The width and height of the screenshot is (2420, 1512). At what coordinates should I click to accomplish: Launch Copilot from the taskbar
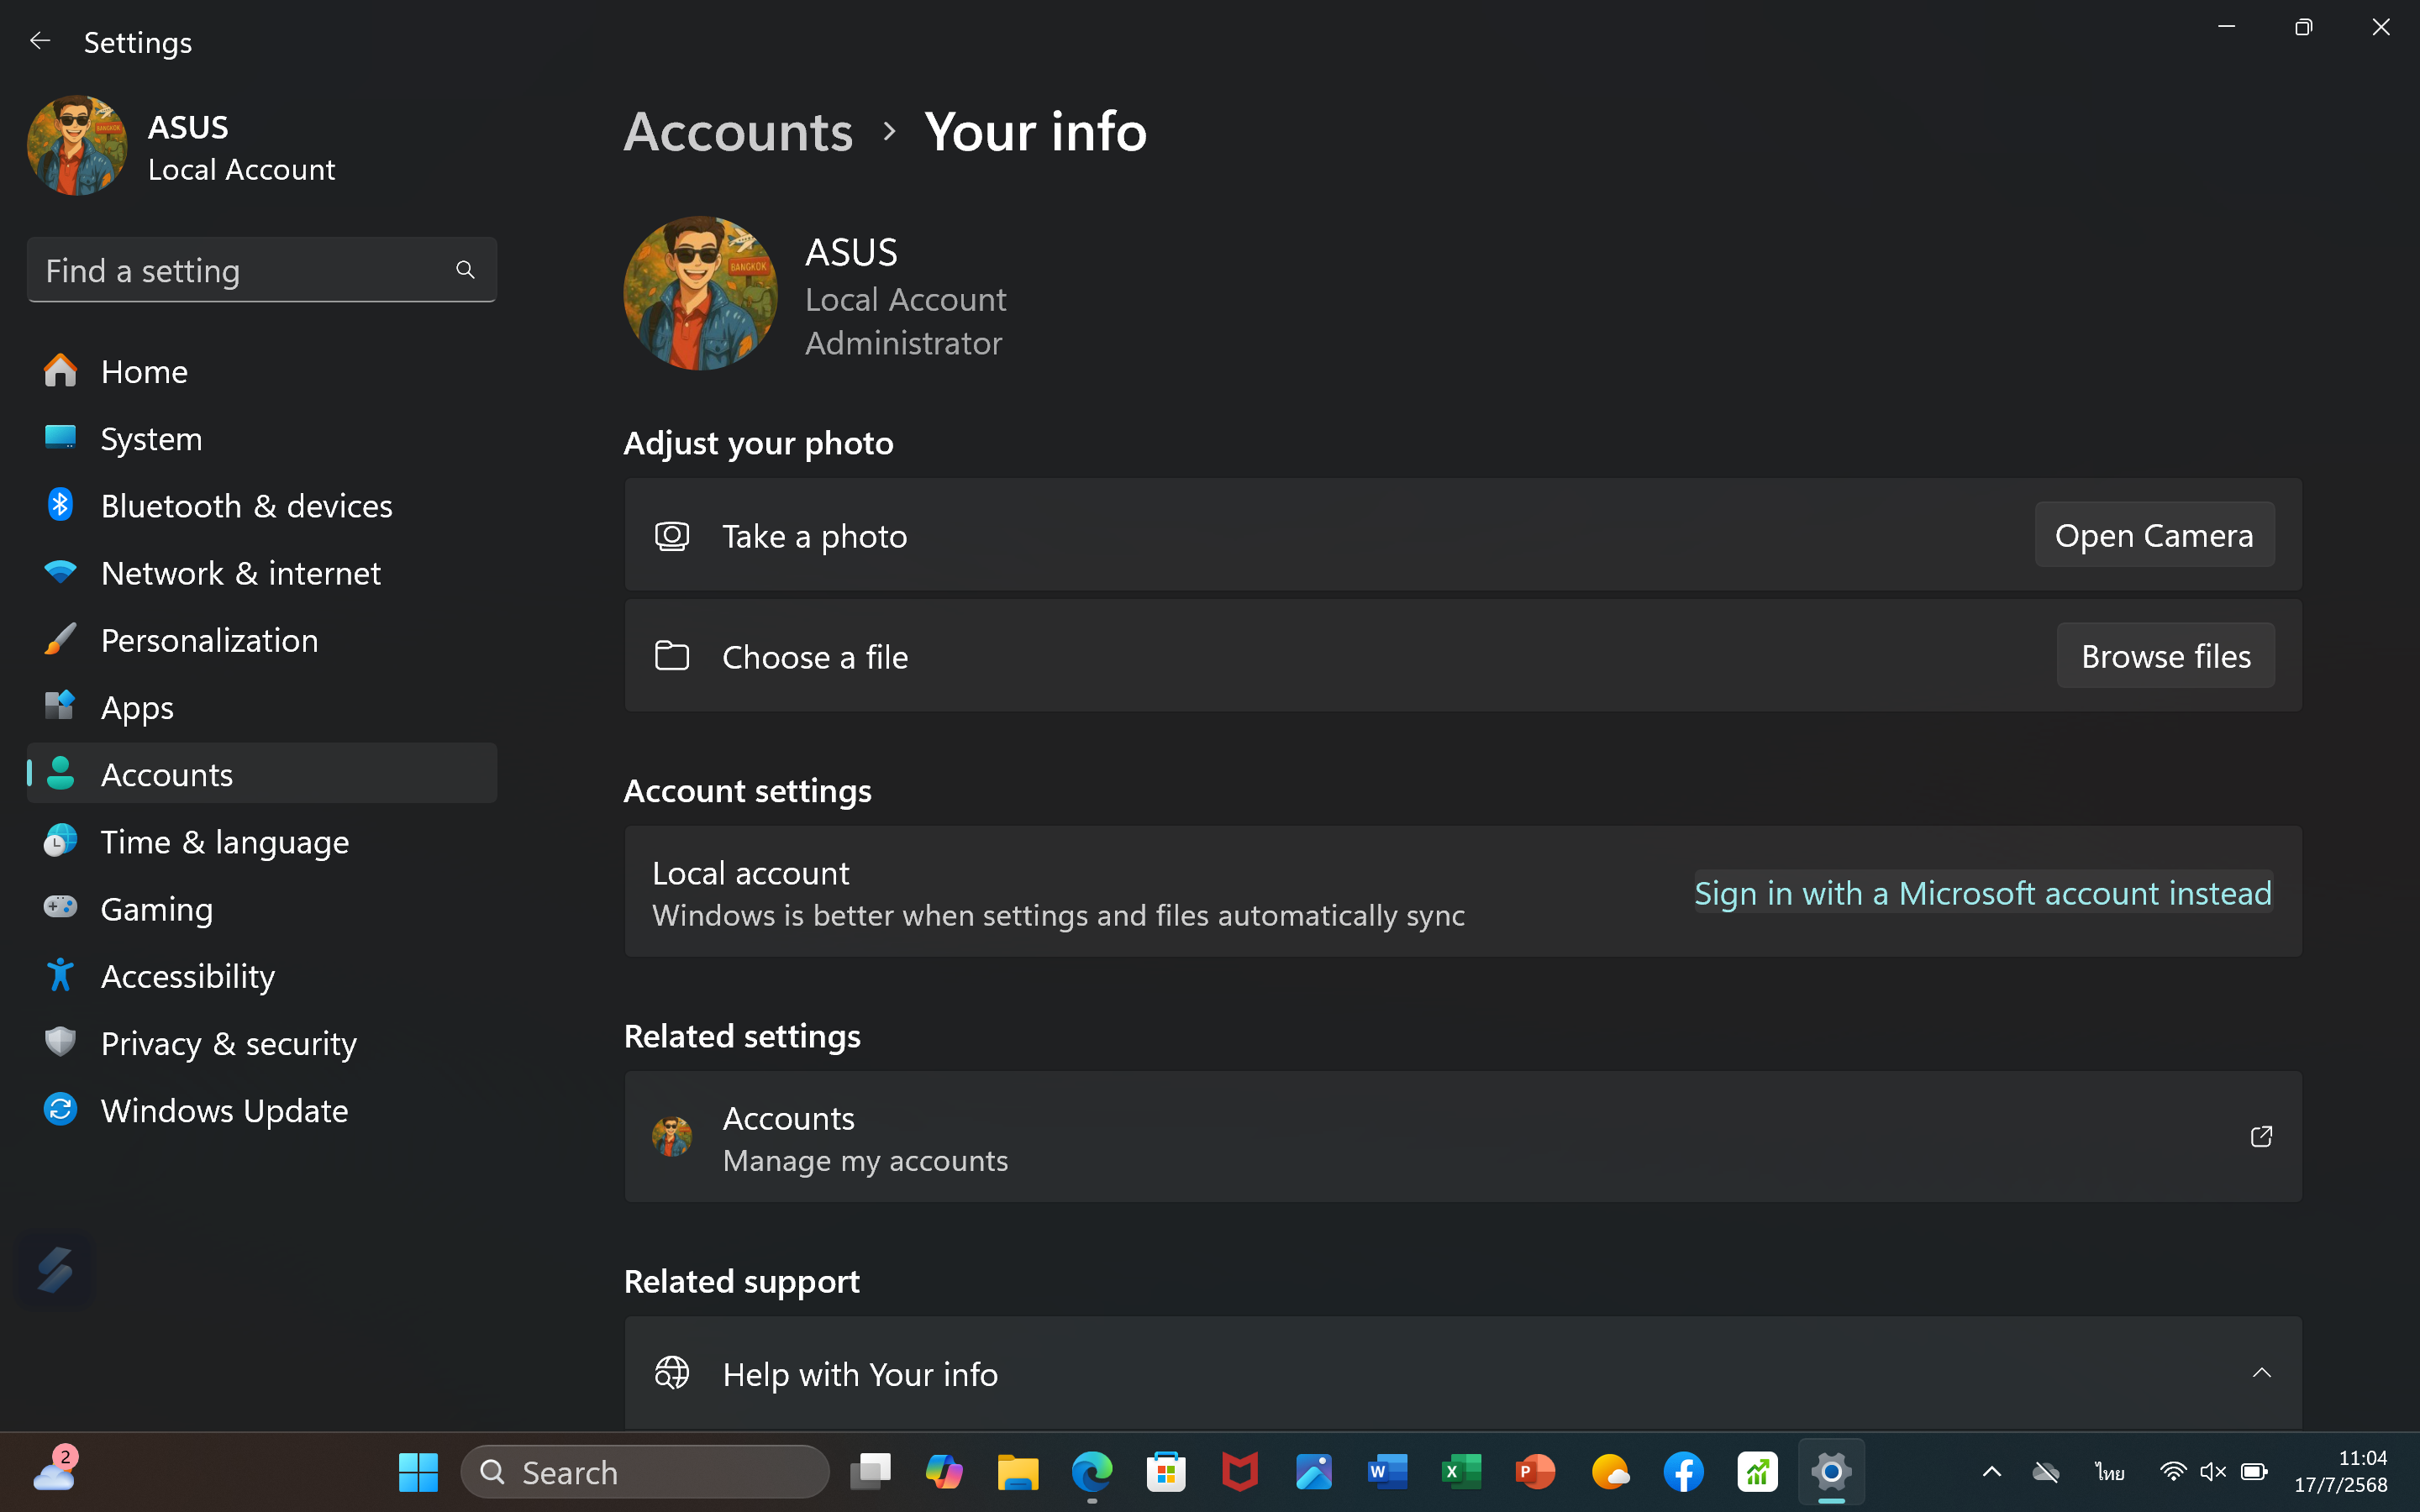pyautogui.click(x=944, y=1472)
